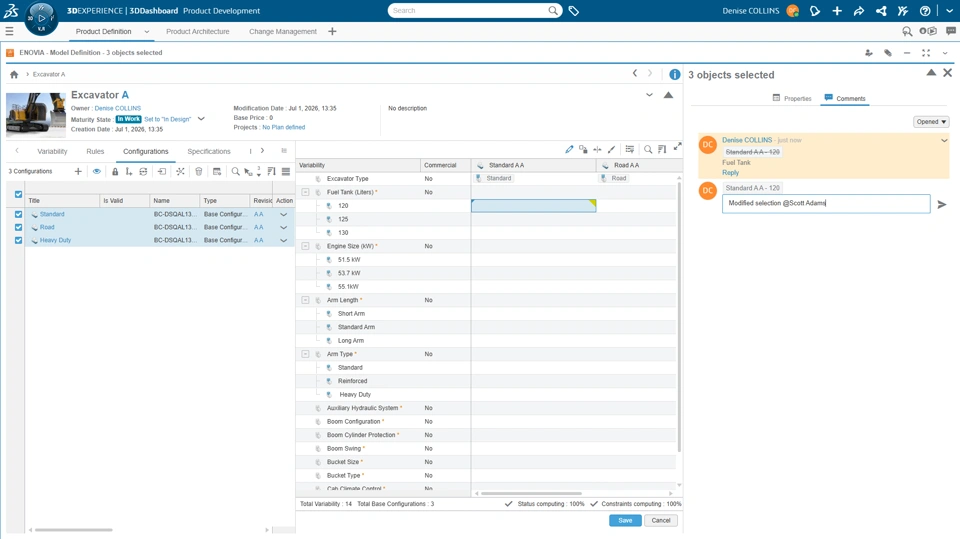Open the Variability tab
This screenshot has width=960, height=539.
point(52,151)
